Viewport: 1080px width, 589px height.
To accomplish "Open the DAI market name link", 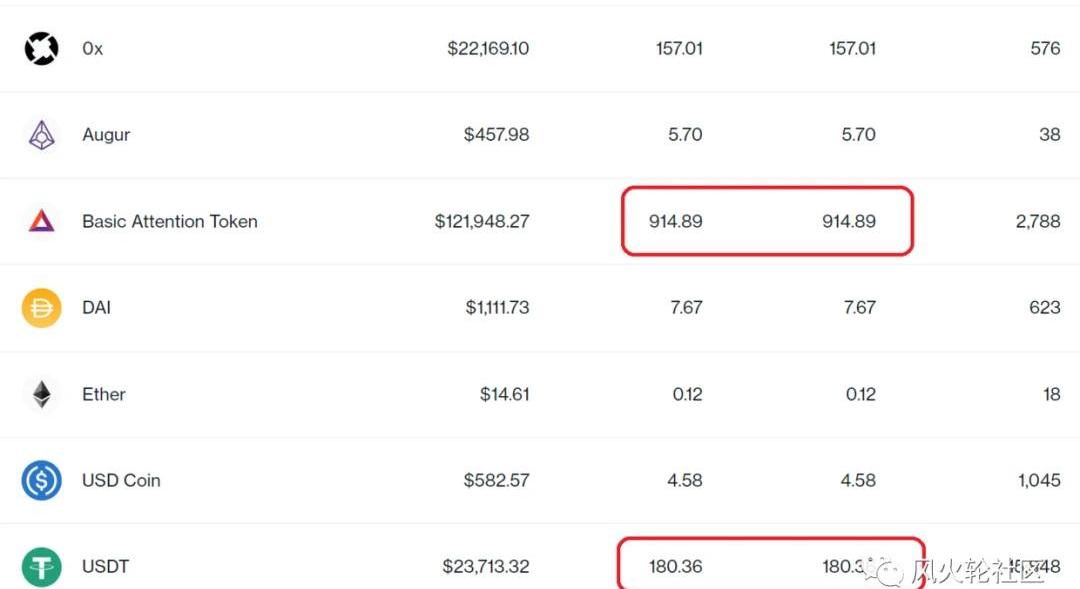I will point(96,308).
